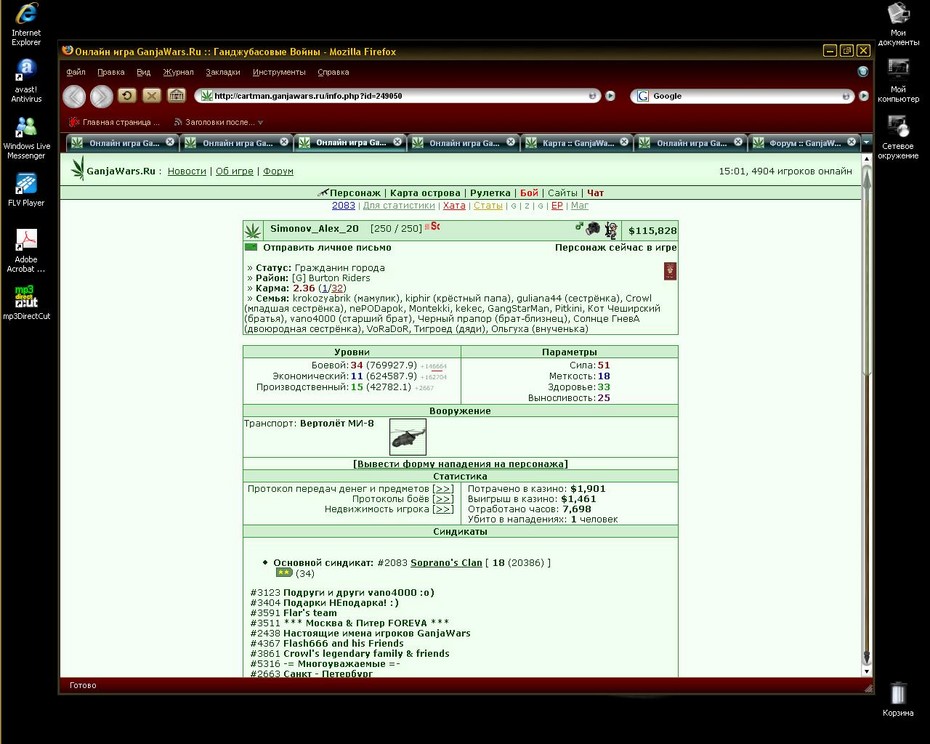Open mp3DirectCut desktop icon
The width and height of the screenshot is (930, 744).
point(26,303)
